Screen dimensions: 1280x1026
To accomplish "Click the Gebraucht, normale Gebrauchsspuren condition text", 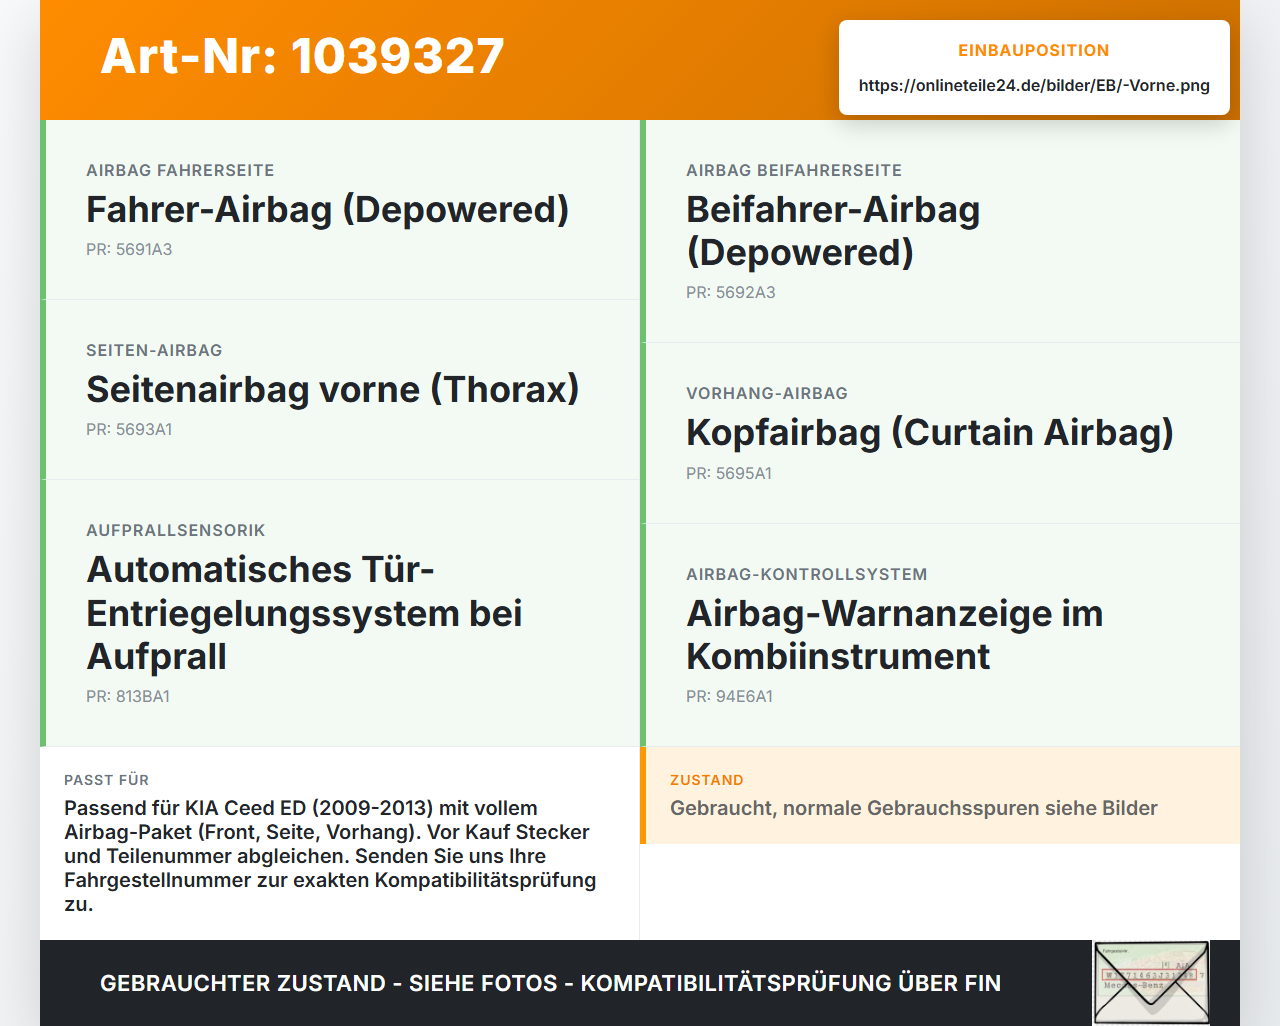I will click(914, 808).
